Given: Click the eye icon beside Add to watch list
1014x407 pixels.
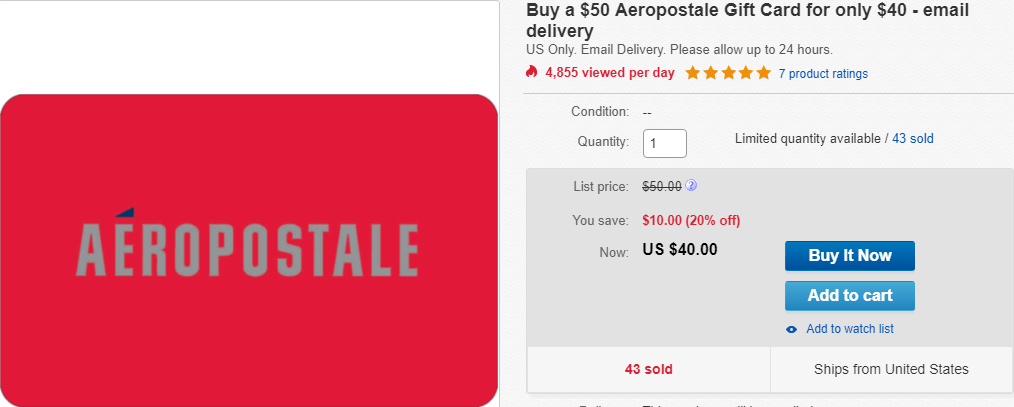Looking at the screenshot, I should tap(792, 329).
